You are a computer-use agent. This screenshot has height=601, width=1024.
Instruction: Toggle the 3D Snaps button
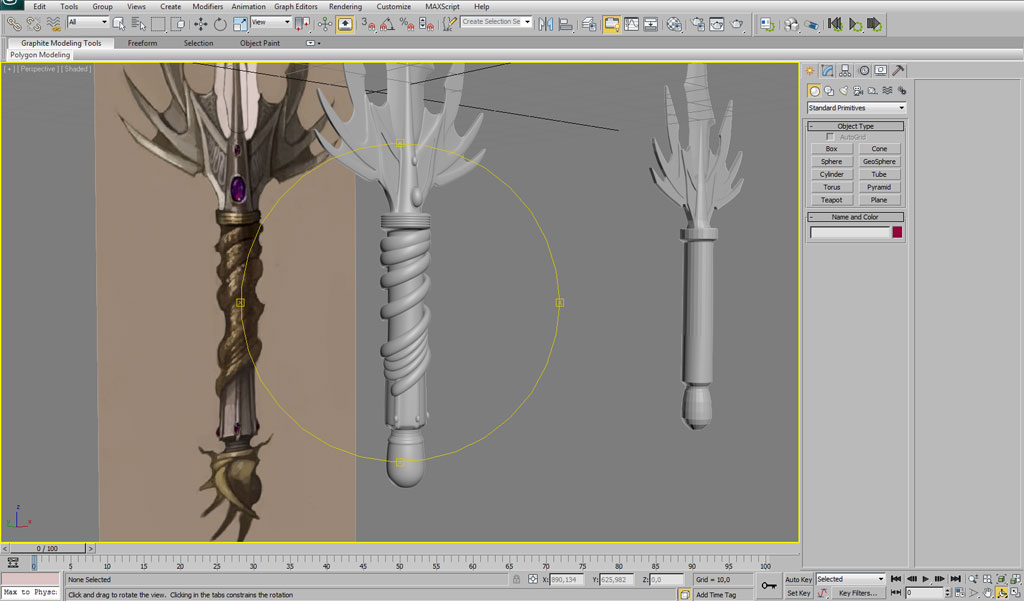tap(368, 24)
